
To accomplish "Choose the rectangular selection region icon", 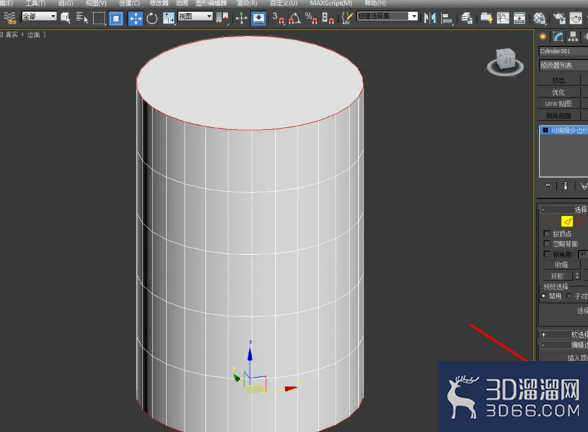I will coord(99,18).
